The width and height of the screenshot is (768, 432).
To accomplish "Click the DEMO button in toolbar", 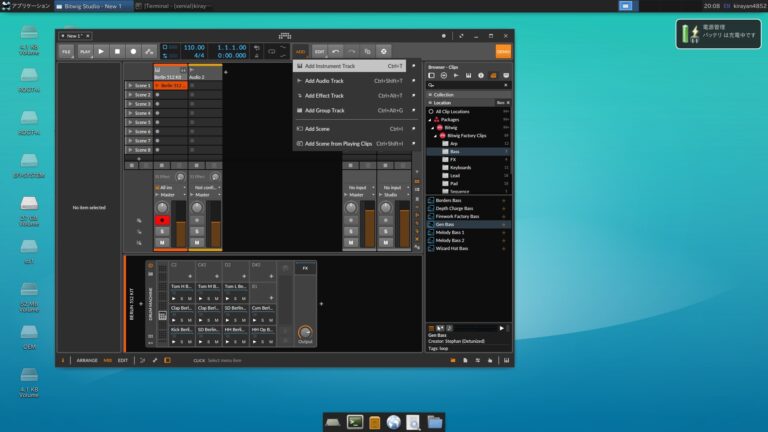I will pyautogui.click(x=503, y=51).
